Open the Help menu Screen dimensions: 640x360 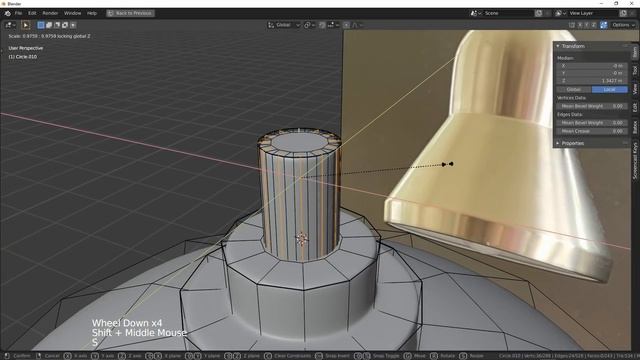[x=92, y=13]
